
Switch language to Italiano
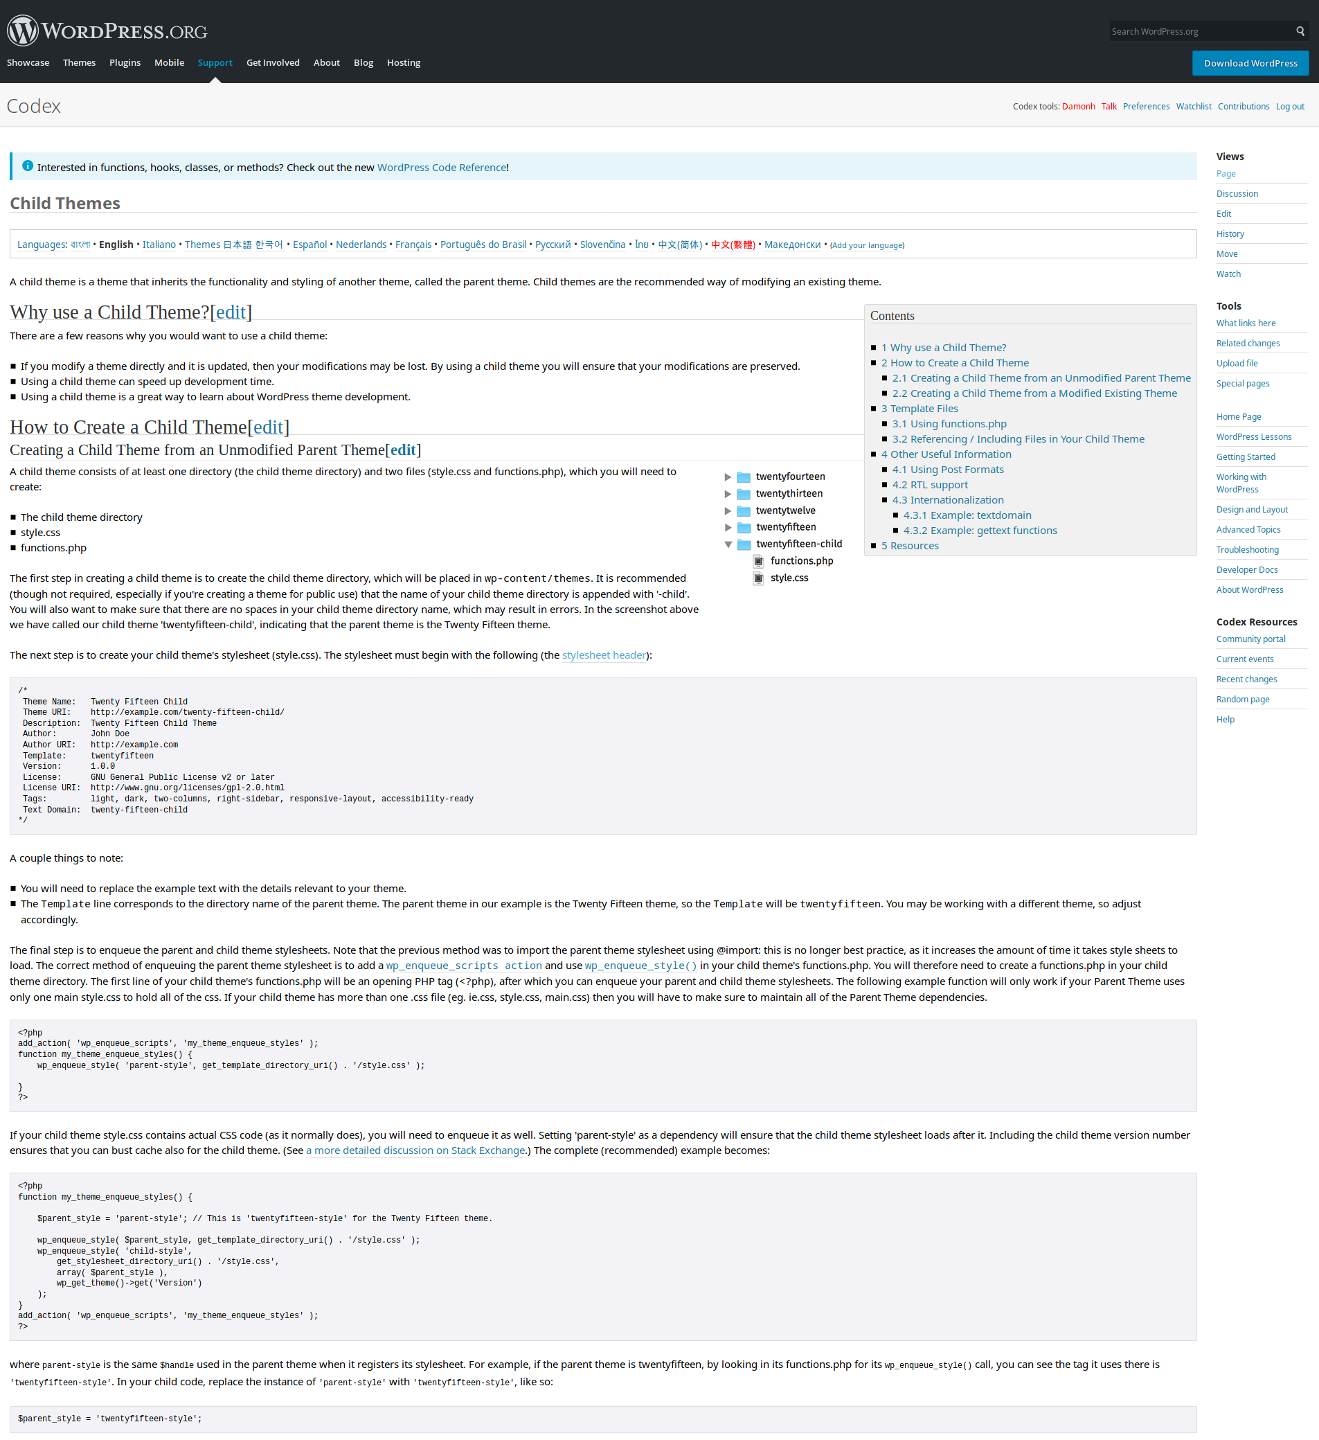pyautogui.click(x=159, y=244)
